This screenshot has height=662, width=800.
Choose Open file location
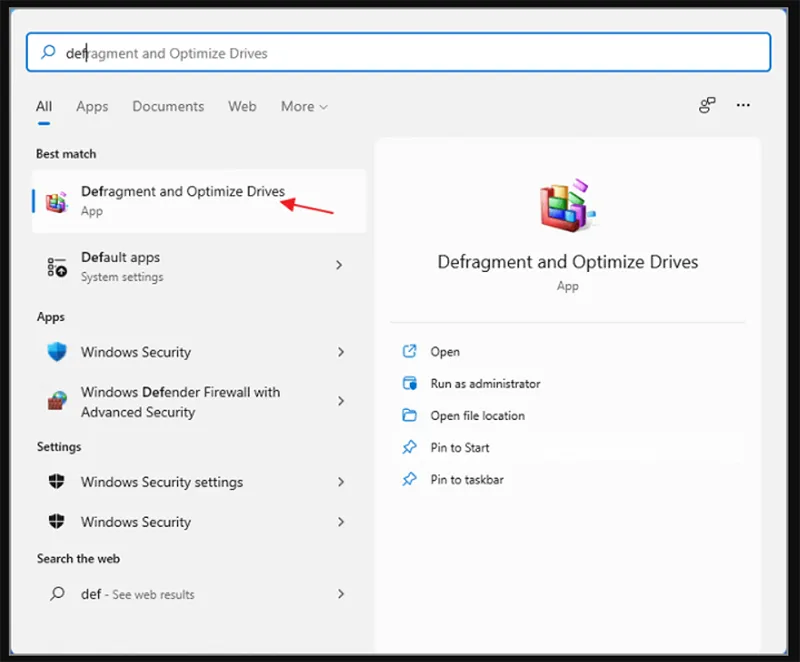click(478, 416)
